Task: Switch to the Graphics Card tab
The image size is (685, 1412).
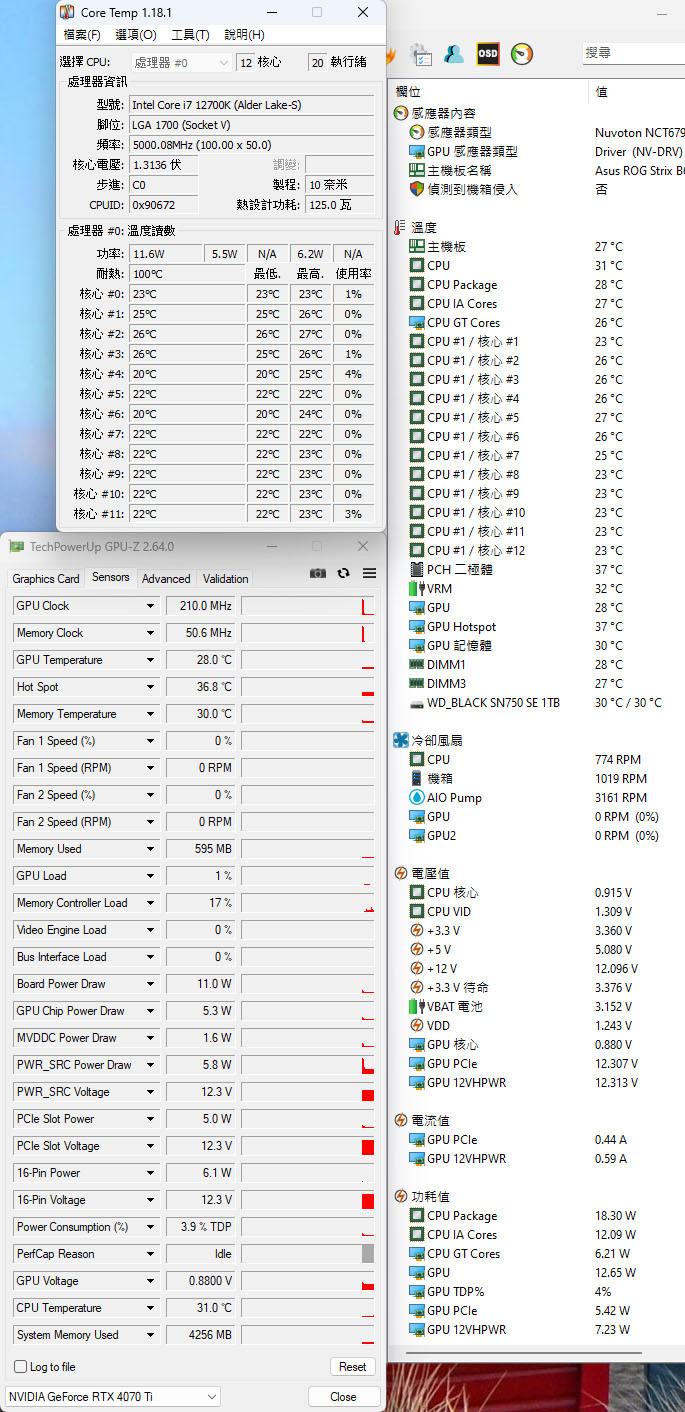Action: [x=46, y=578]
